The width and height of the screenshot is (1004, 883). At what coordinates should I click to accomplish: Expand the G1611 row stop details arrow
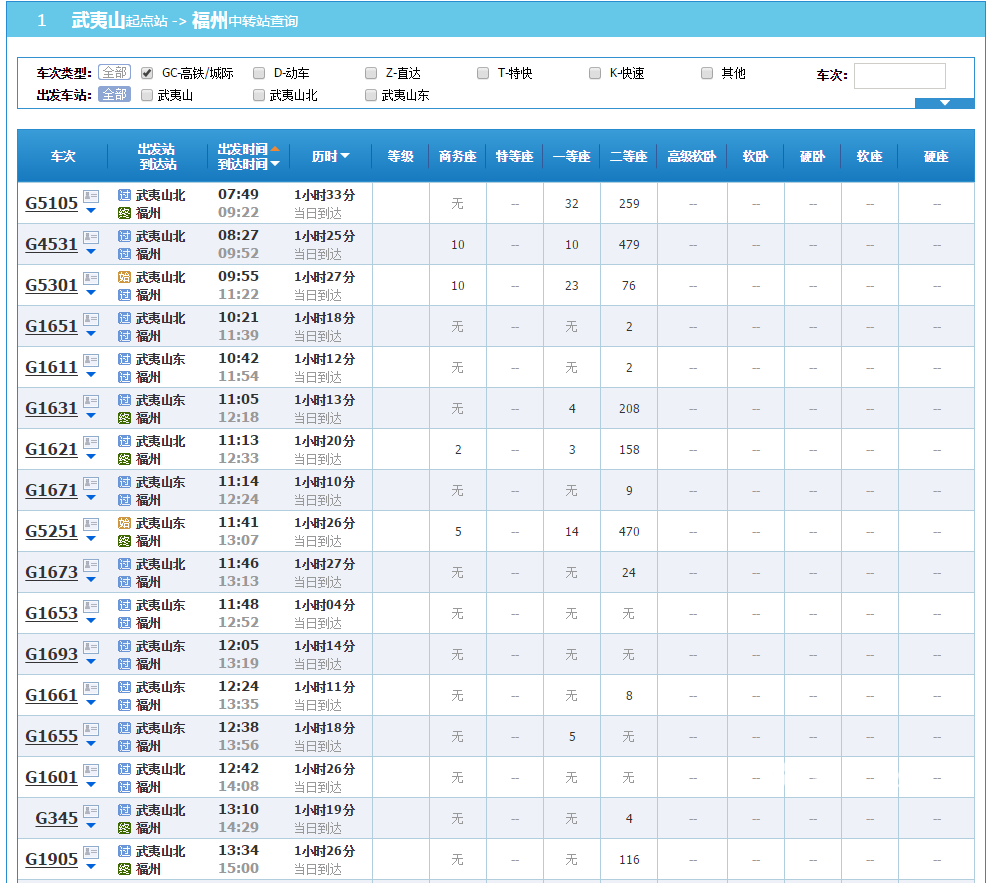[91, 375]
